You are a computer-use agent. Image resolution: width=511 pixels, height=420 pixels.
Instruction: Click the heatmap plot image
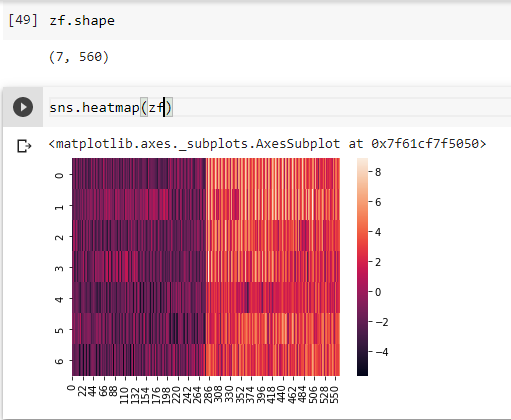[206, 267]
